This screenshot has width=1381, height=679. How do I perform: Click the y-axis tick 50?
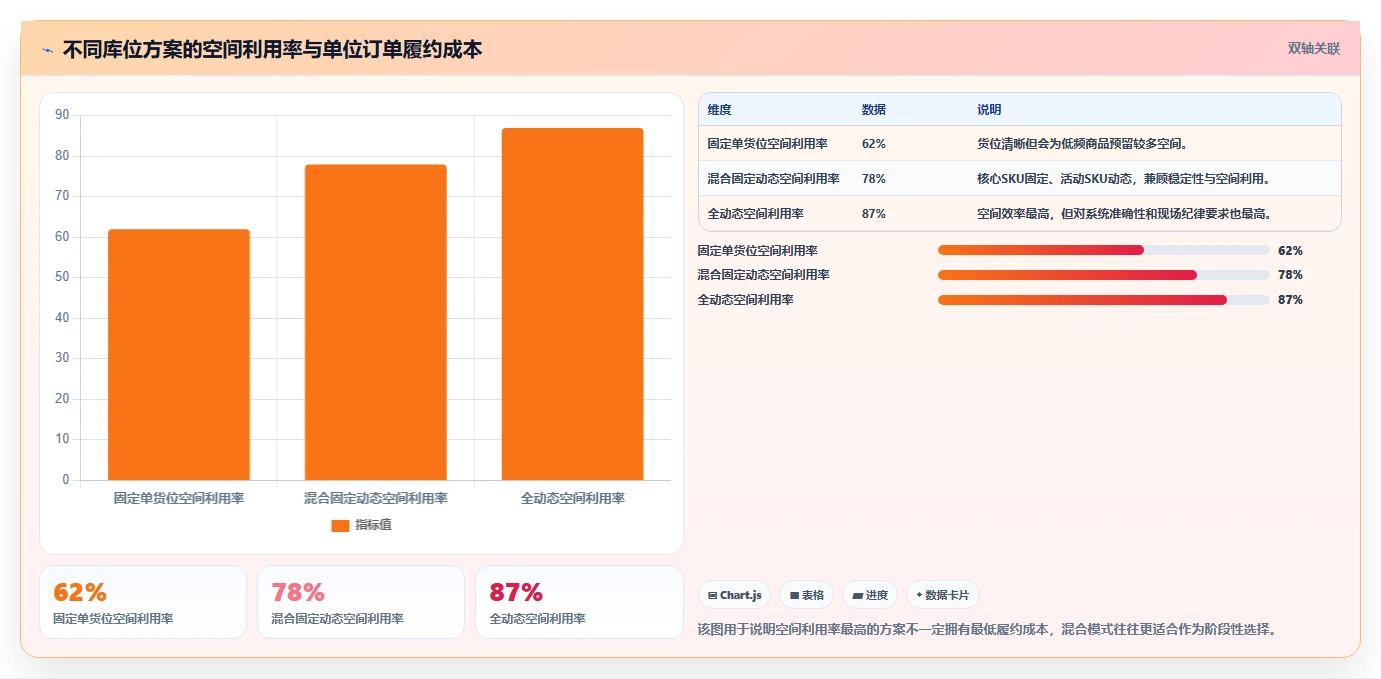pos(62,277)
